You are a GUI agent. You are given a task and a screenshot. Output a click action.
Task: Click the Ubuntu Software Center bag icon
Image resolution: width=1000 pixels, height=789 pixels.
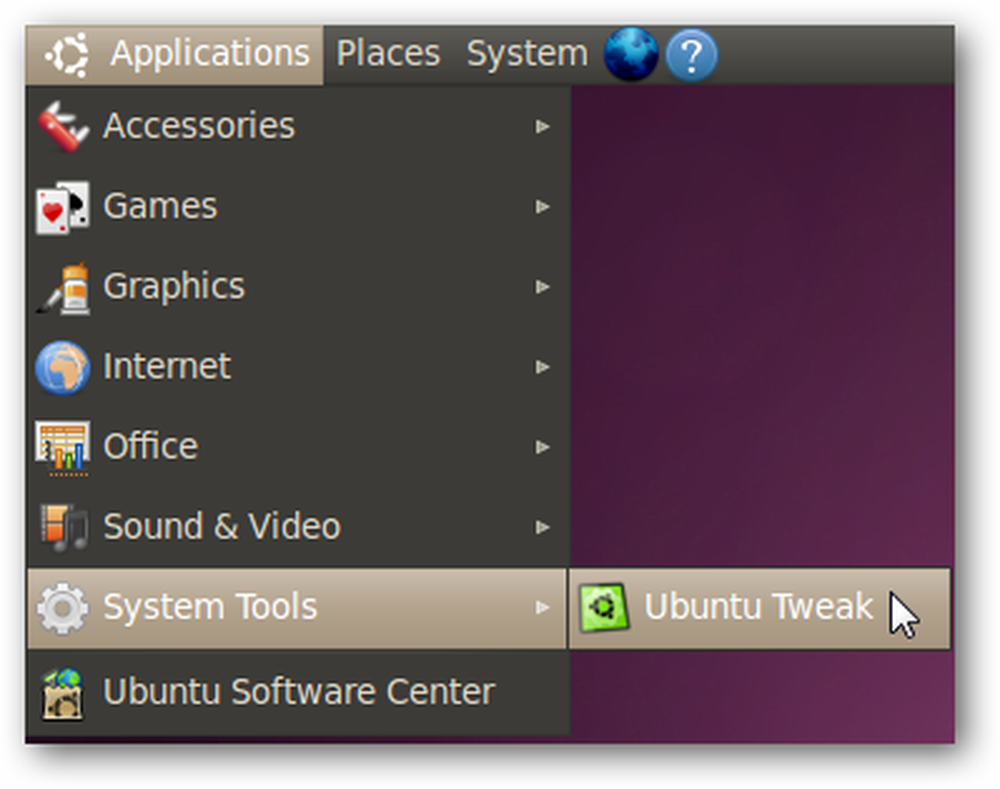point(62,694)
